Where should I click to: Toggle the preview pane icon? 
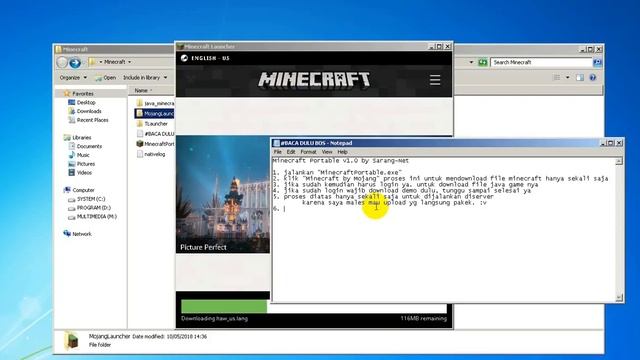click(580, 78)
